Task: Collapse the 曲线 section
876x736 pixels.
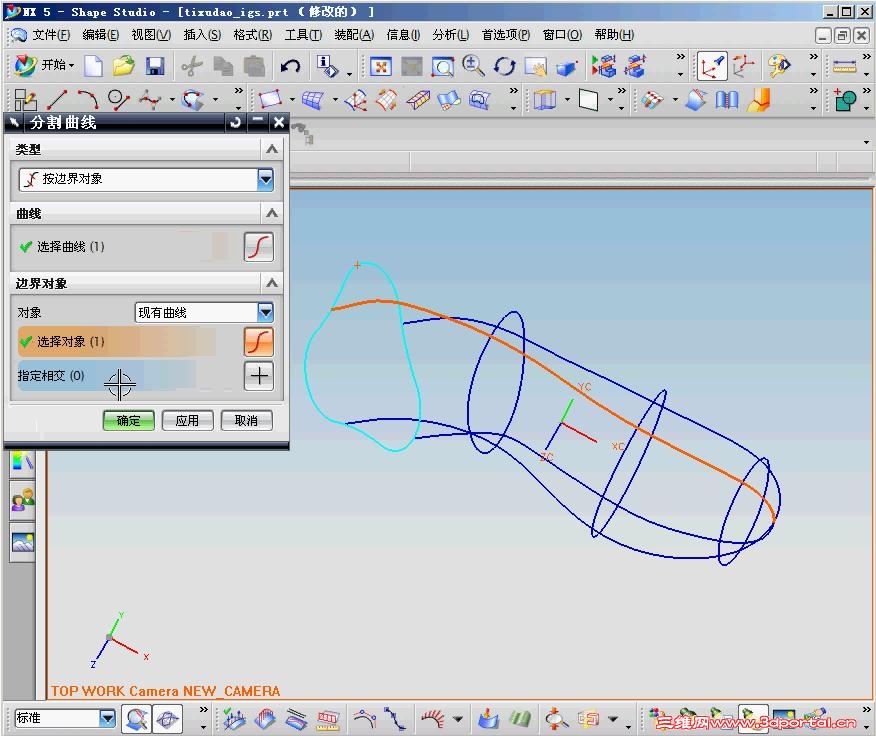Action: [272, 213]
